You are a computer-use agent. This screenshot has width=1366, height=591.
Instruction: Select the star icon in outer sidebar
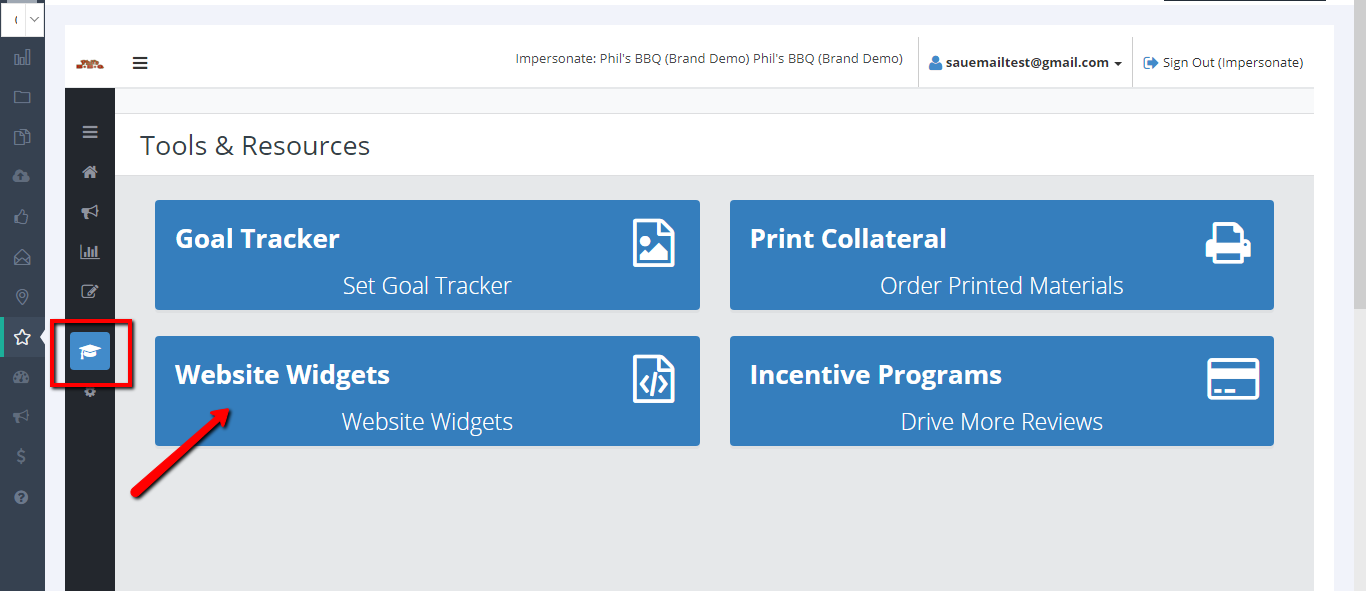pos(22,337)
